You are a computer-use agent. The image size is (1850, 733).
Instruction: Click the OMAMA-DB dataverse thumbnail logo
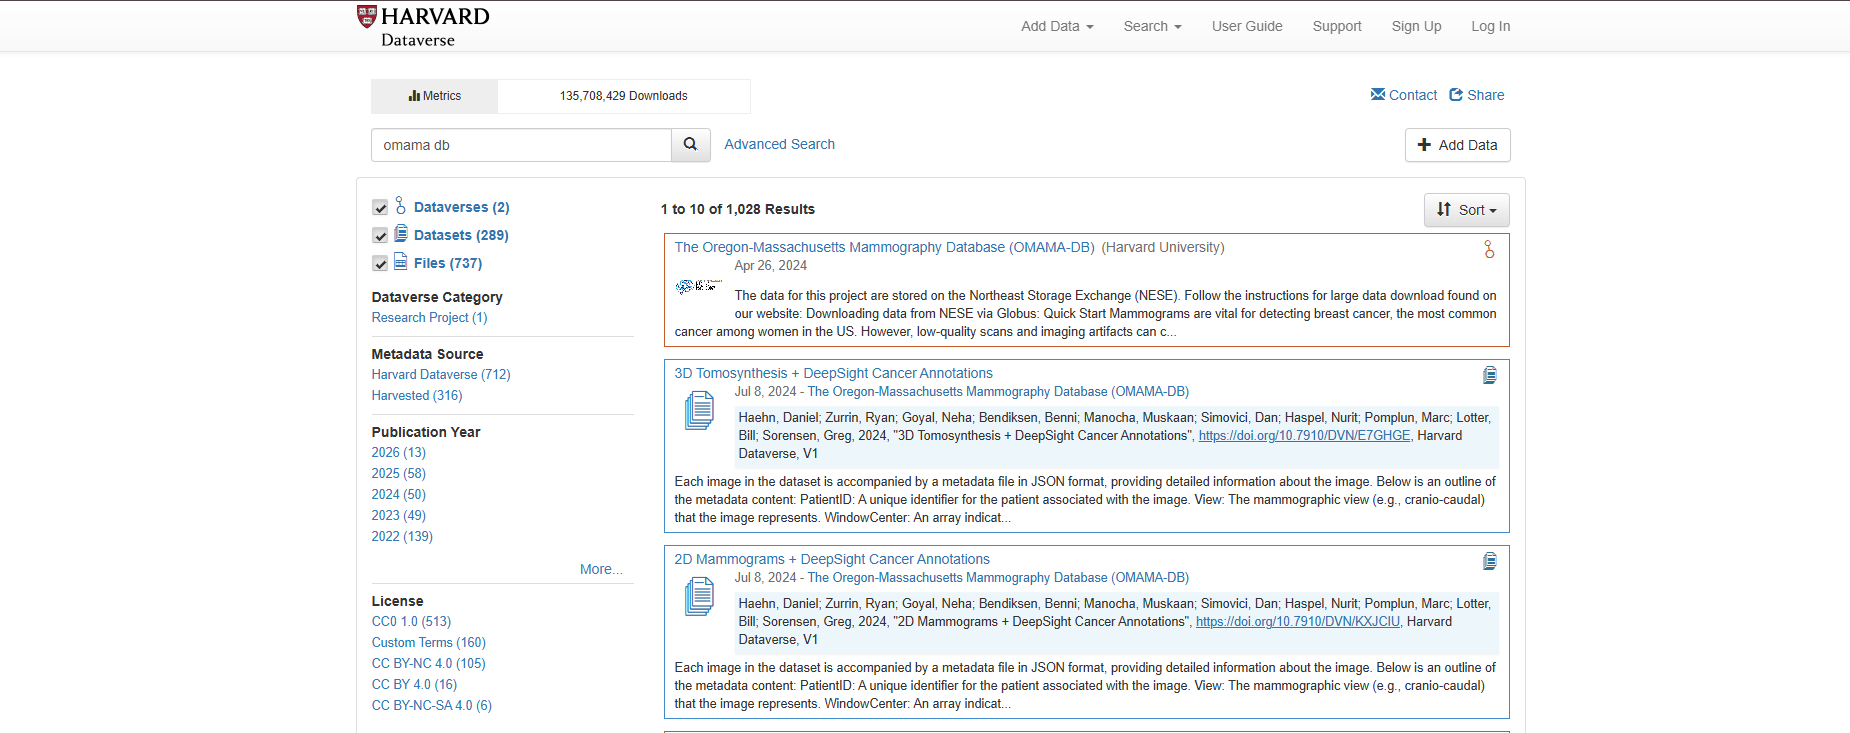tap(698, 286)
